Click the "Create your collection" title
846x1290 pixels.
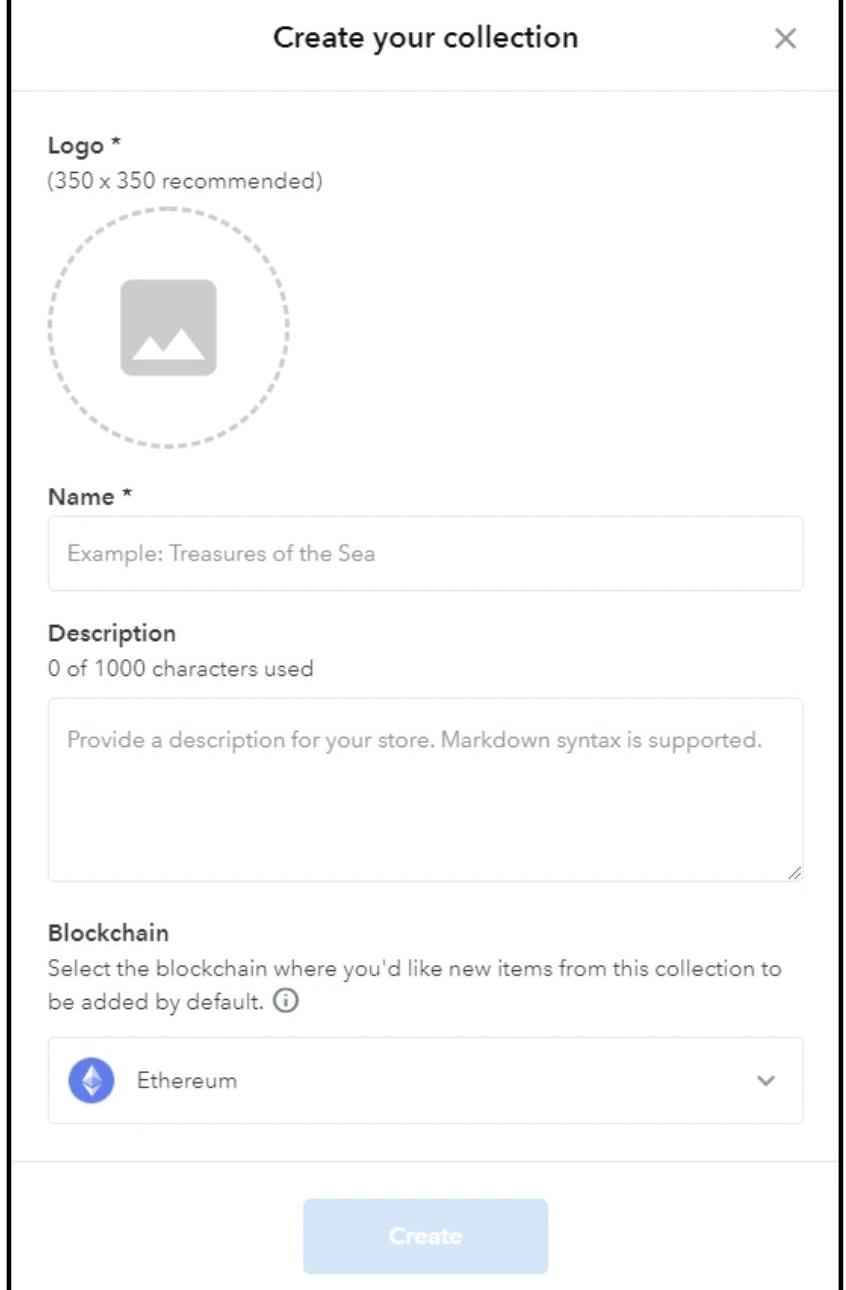click(x=425, y=39)
